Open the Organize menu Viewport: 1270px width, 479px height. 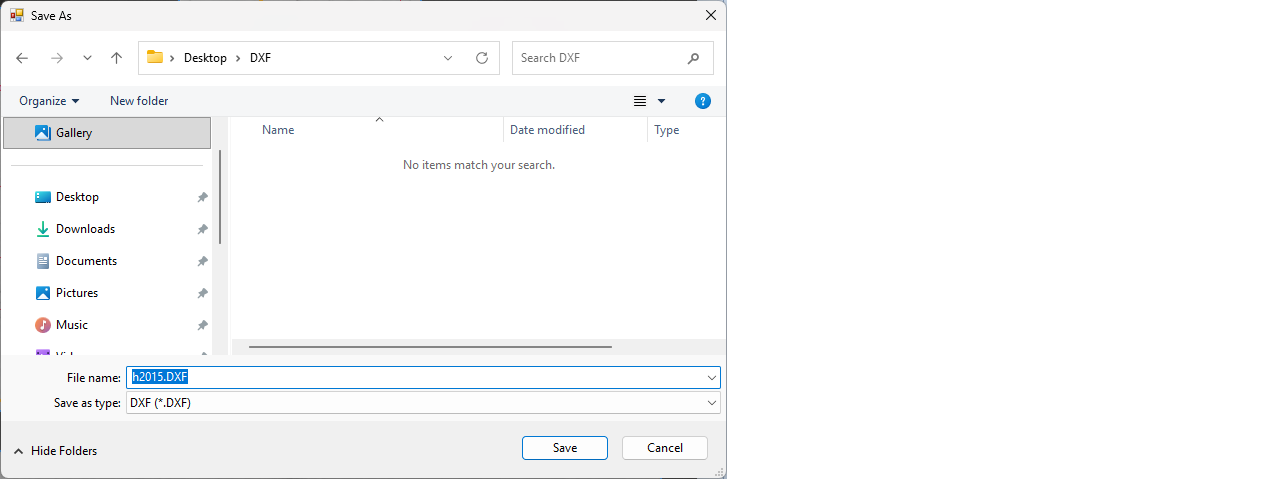[x=48, y=101]
